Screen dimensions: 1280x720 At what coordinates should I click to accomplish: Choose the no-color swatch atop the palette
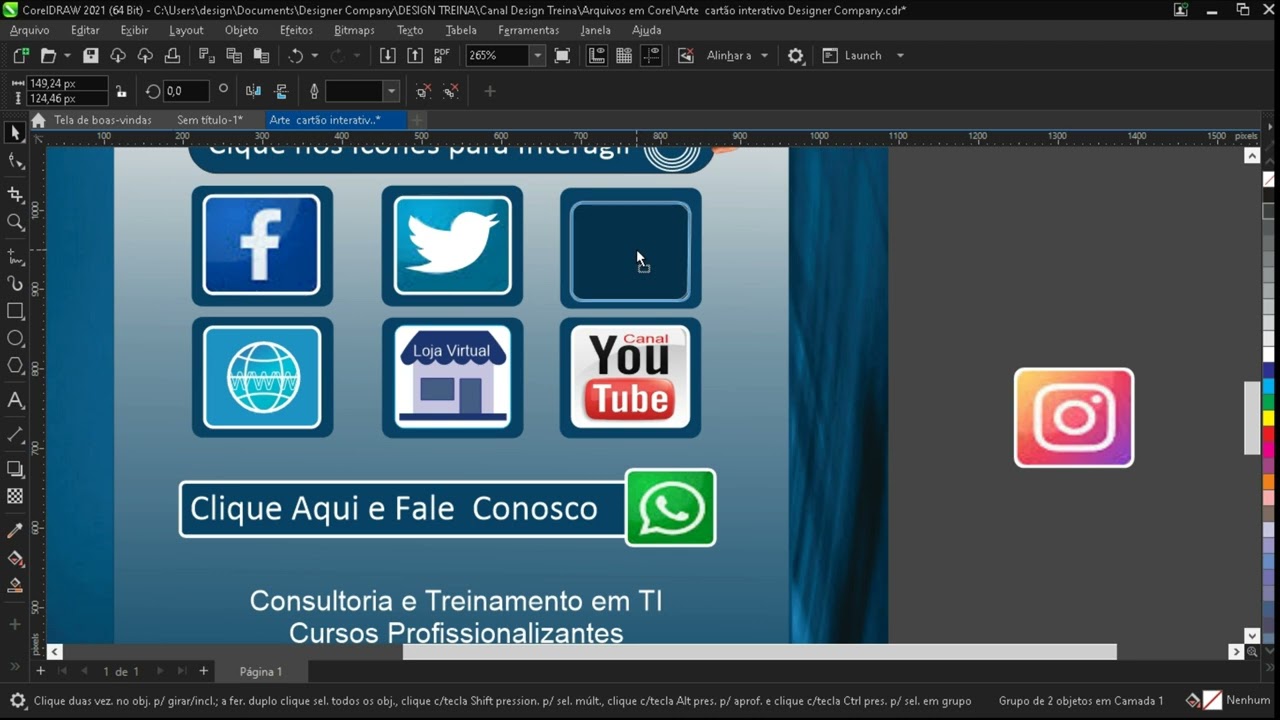click(1269, 180)
